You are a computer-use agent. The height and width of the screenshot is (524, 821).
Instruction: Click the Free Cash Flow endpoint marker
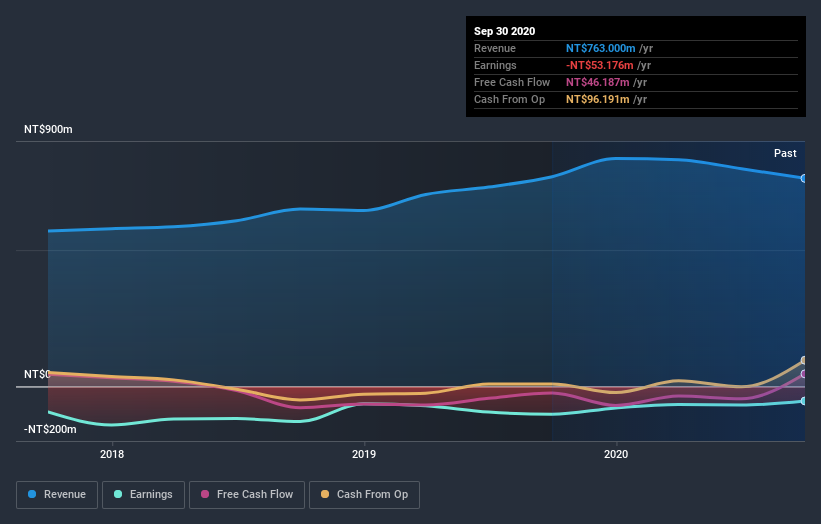(x=803, y=374)
